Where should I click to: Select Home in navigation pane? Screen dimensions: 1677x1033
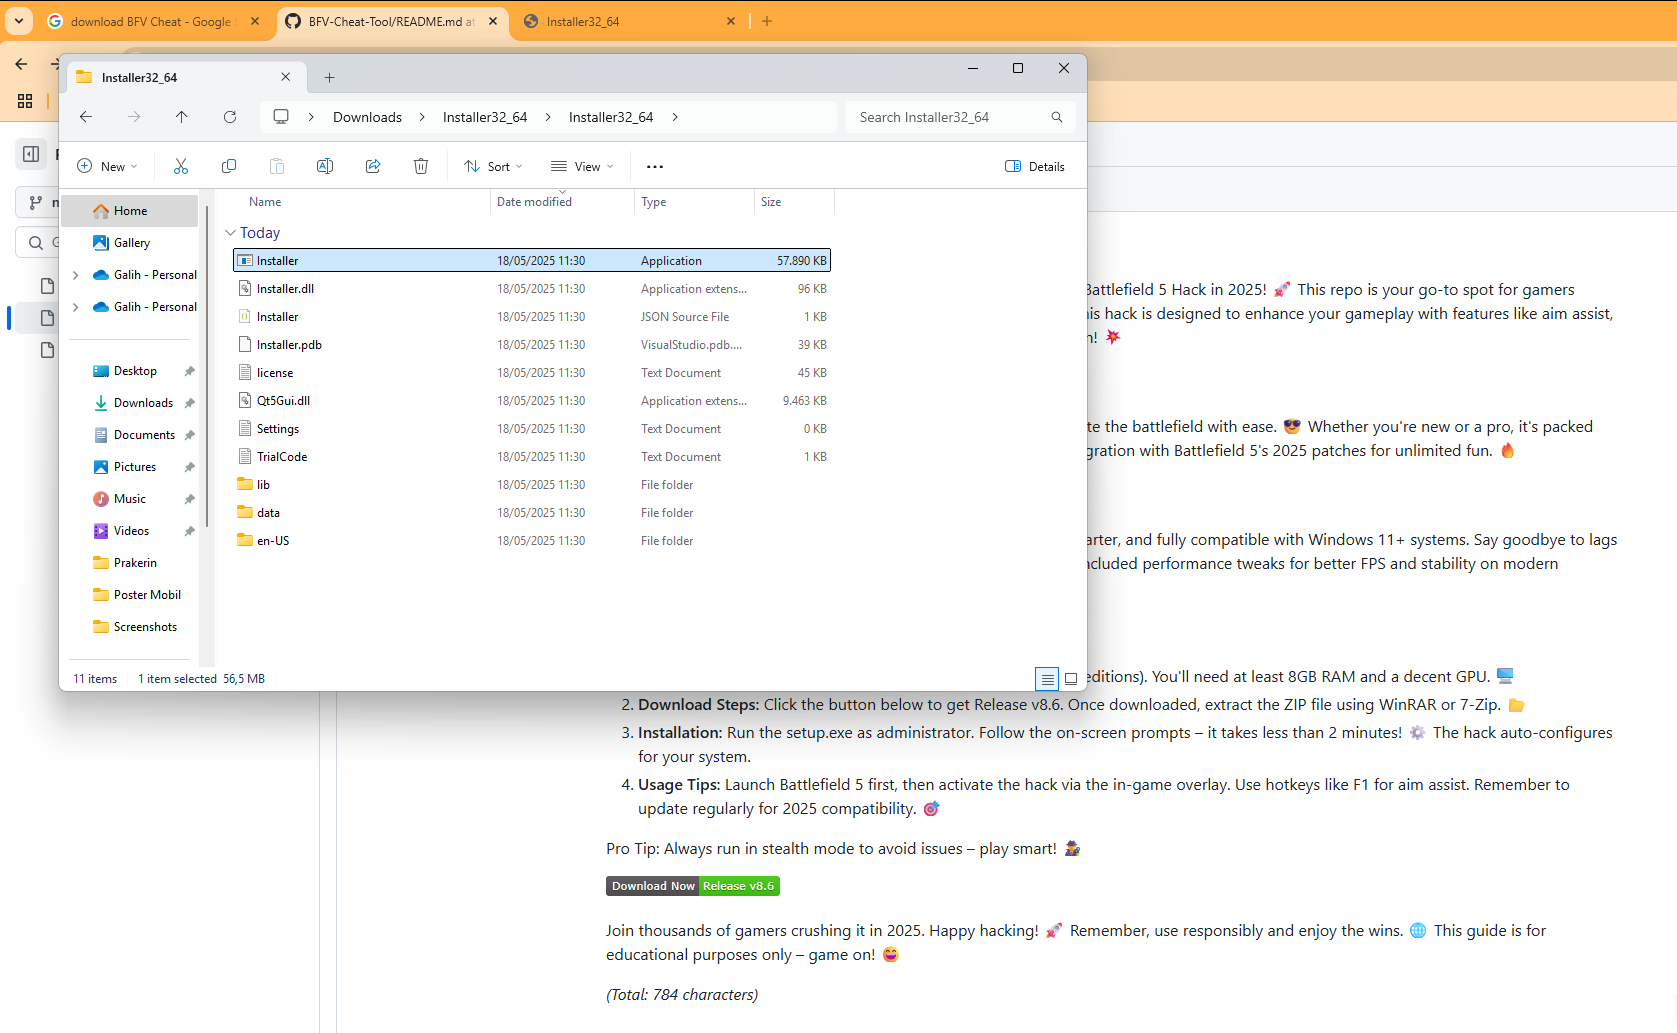coord(130,211)
